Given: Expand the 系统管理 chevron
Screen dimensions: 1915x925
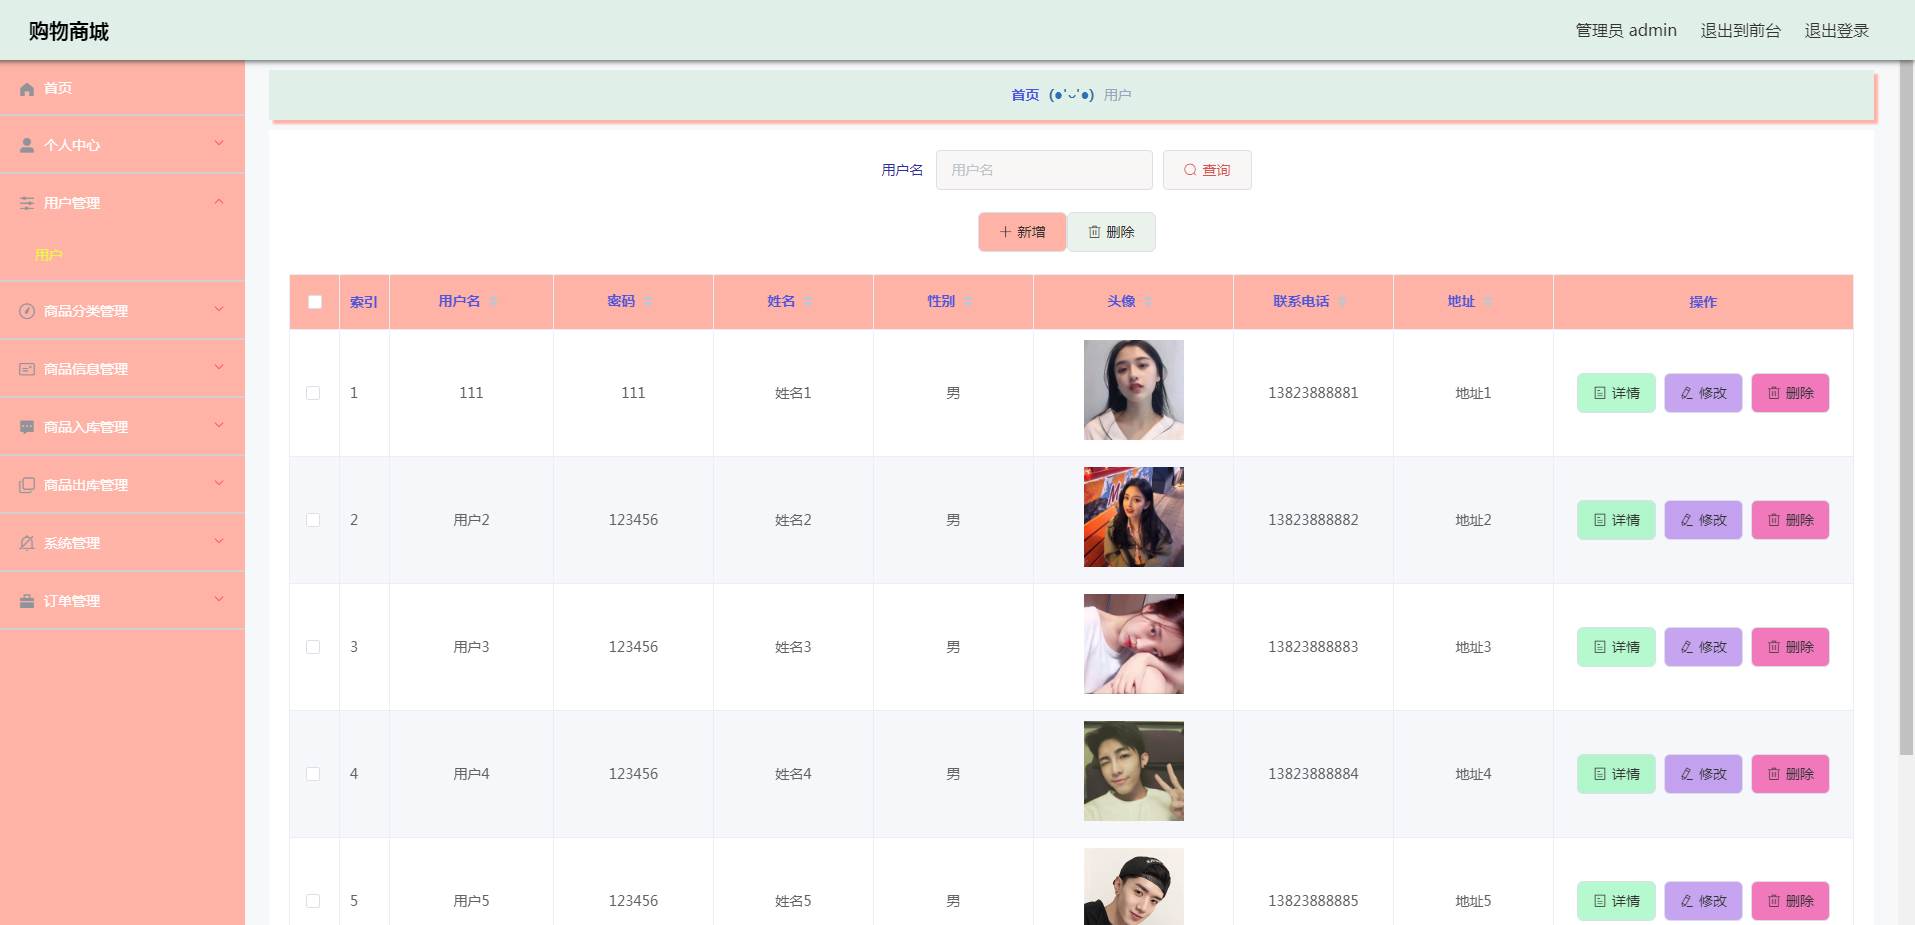Looking at the screenshot, I should pos(219,542).
